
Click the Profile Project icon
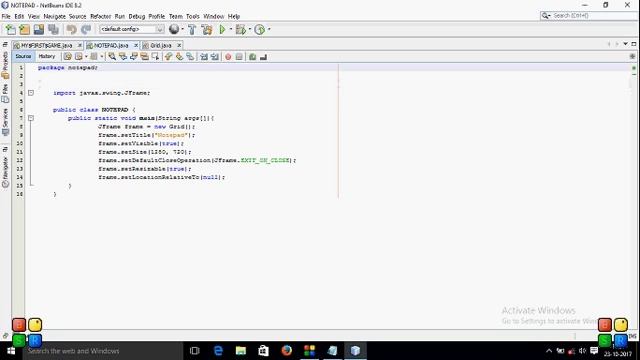point(260,29)
